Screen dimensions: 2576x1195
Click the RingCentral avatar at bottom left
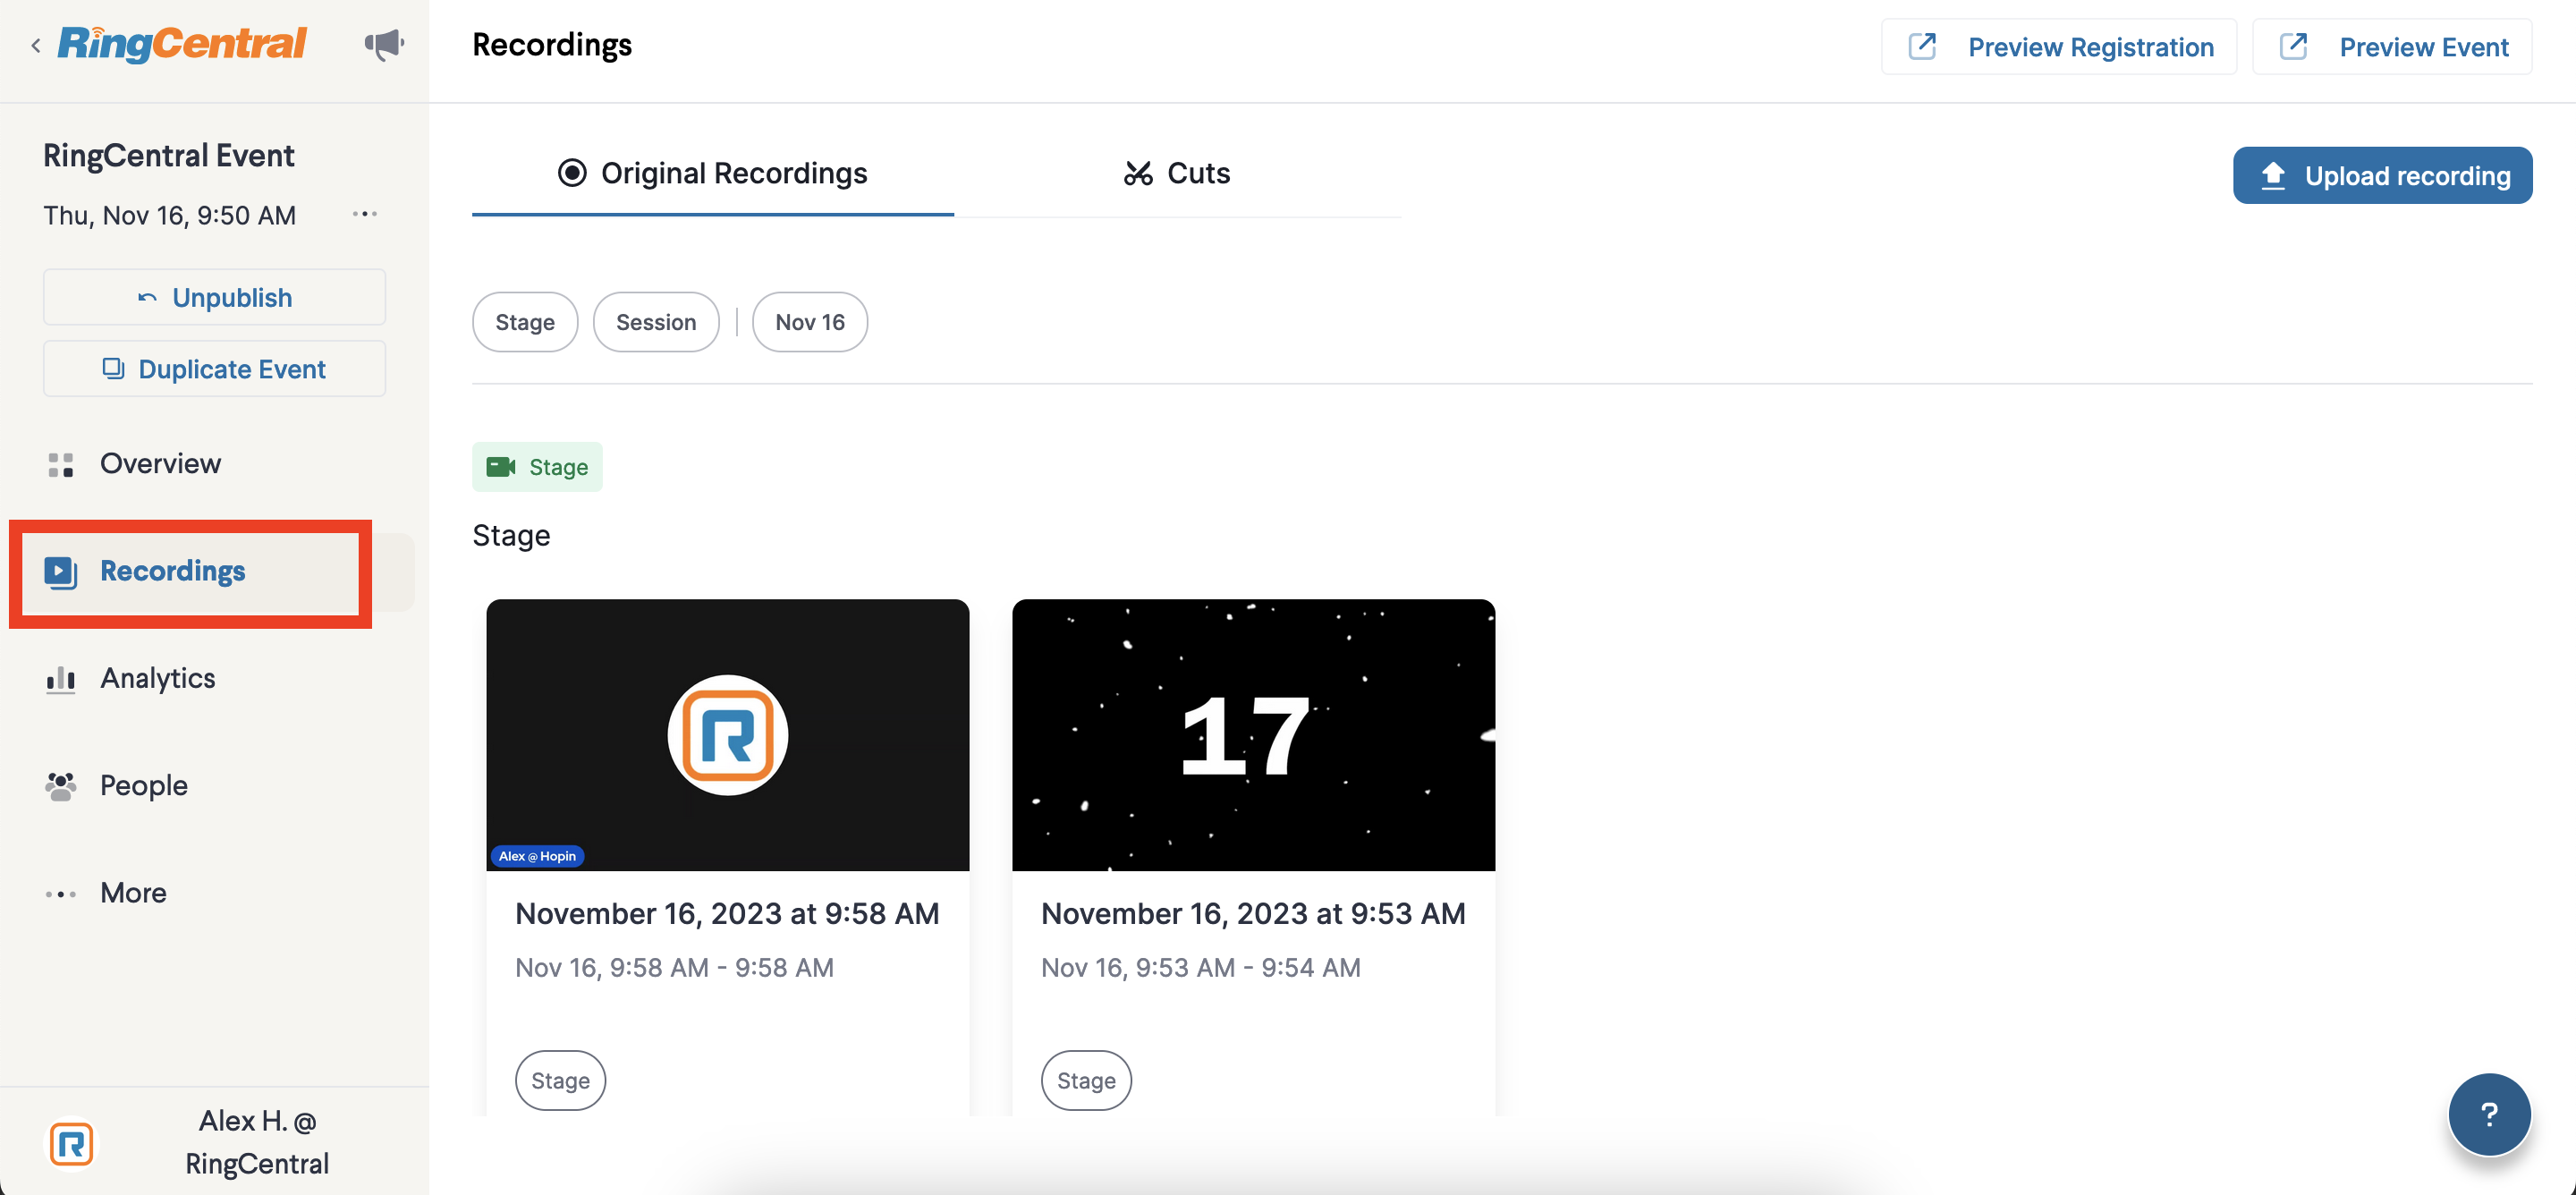pos(72,1143)
